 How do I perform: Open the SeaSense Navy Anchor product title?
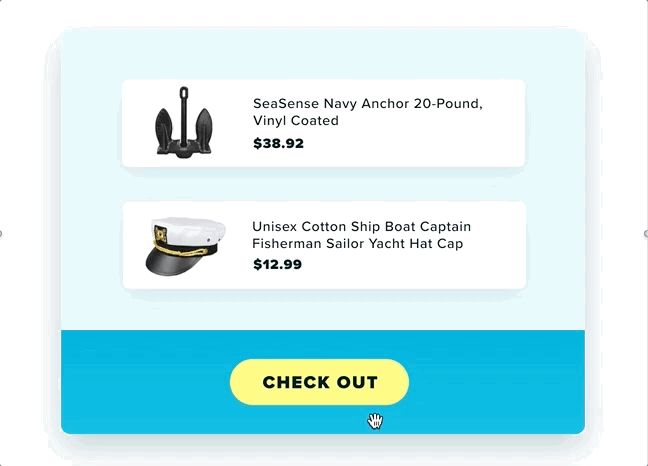(368, 112)
